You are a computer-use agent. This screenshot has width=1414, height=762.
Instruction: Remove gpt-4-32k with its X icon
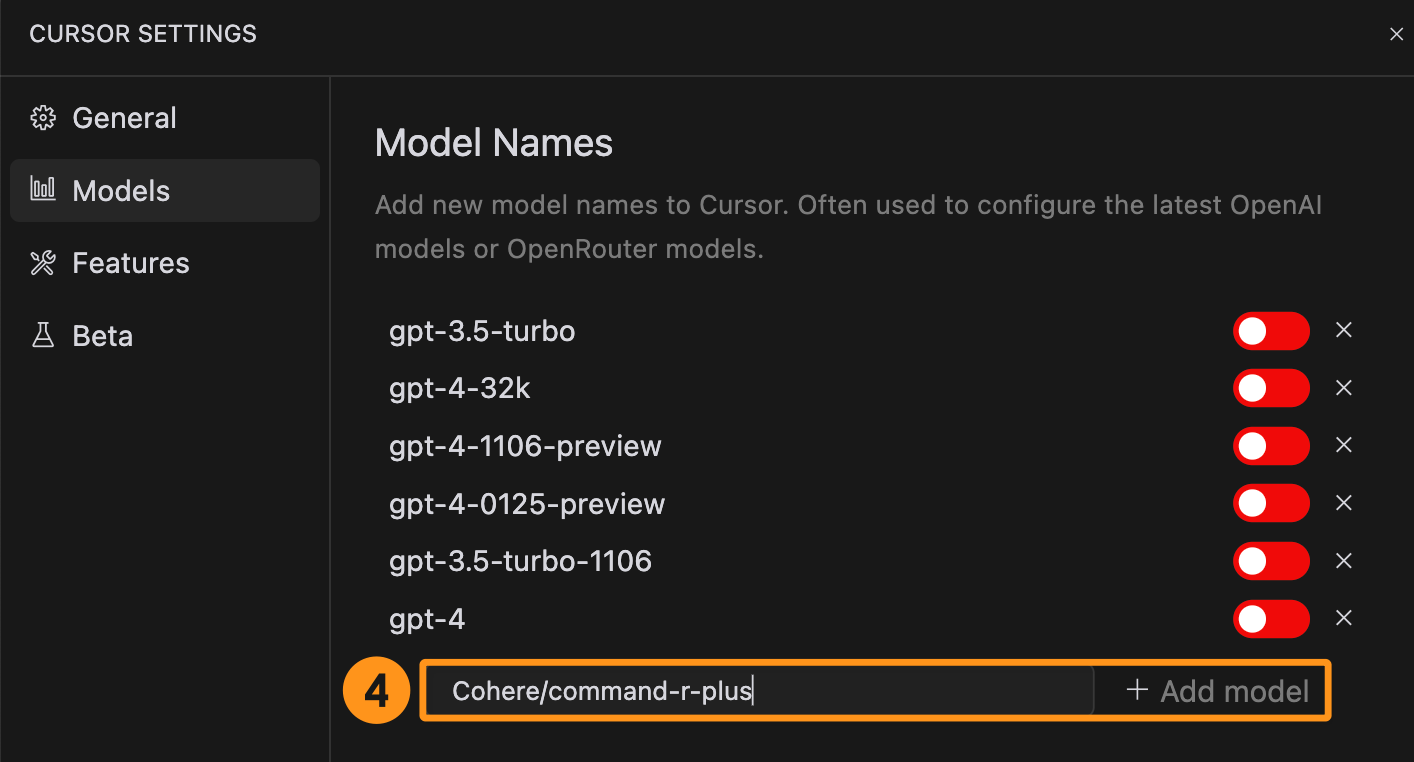coord(1344,388)
